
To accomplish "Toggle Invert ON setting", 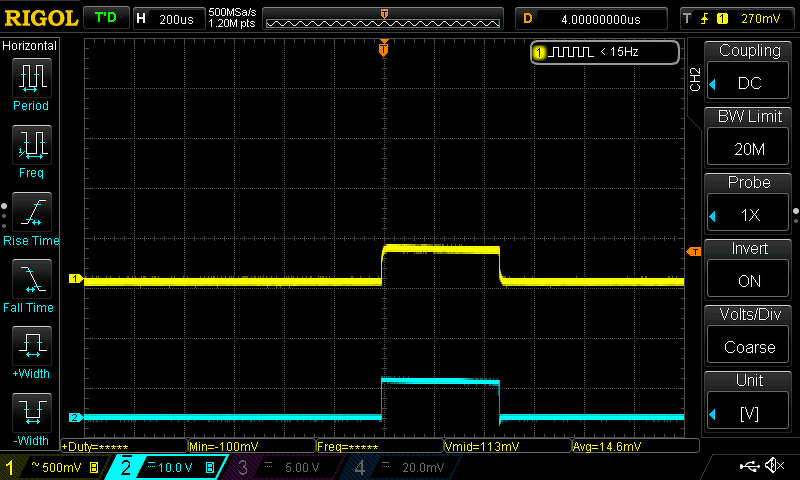I will [748, 278].
